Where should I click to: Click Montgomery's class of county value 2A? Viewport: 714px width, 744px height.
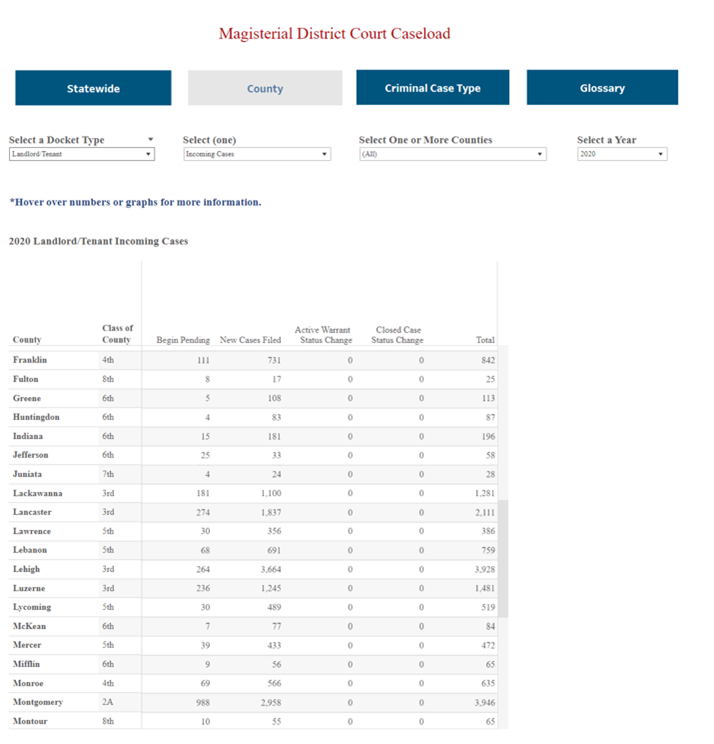coord(108,702)
